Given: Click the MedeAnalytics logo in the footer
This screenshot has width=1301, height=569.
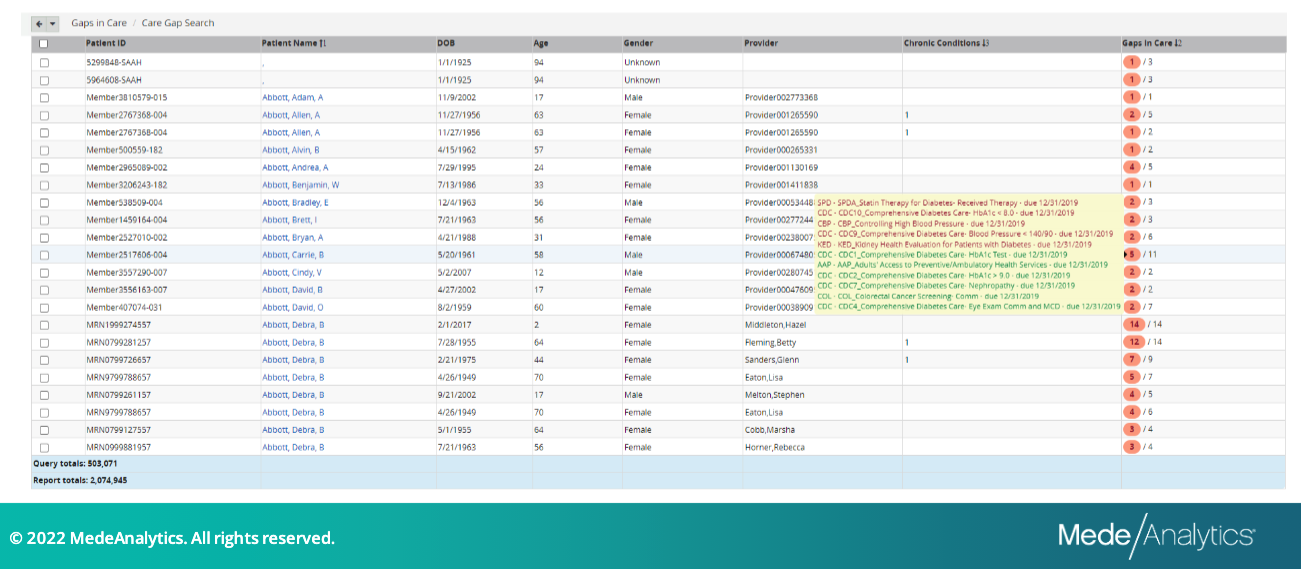Looking at the screenshot, I should point(1156,535).
